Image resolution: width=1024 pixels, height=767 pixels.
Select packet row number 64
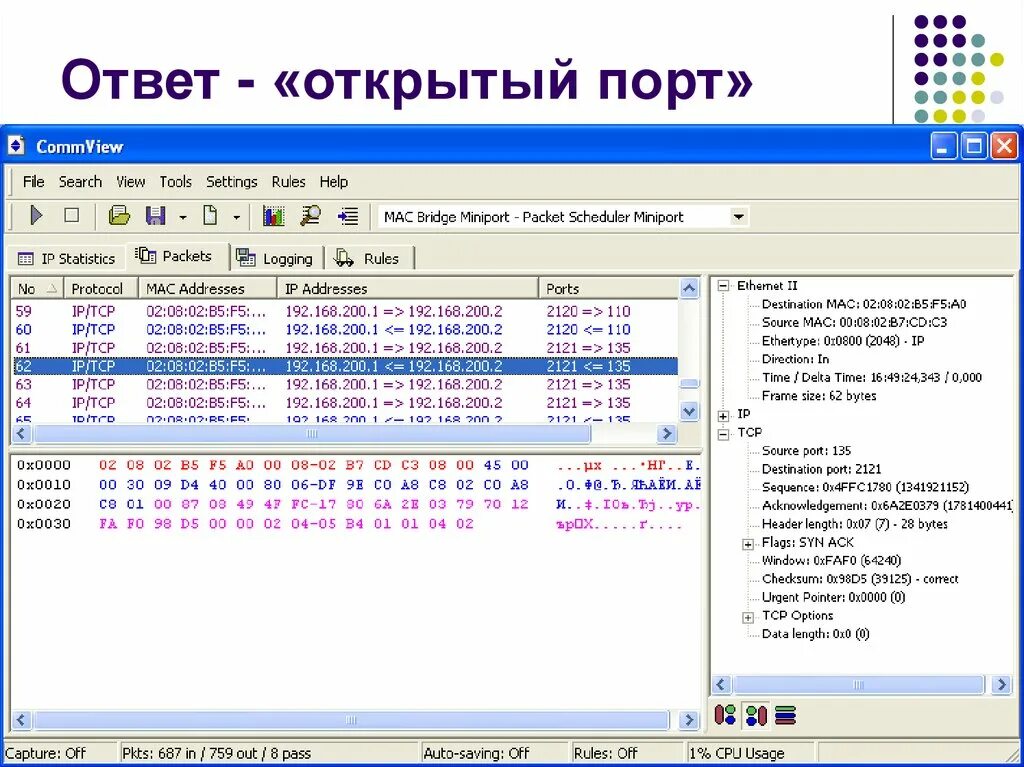point(345,402)
